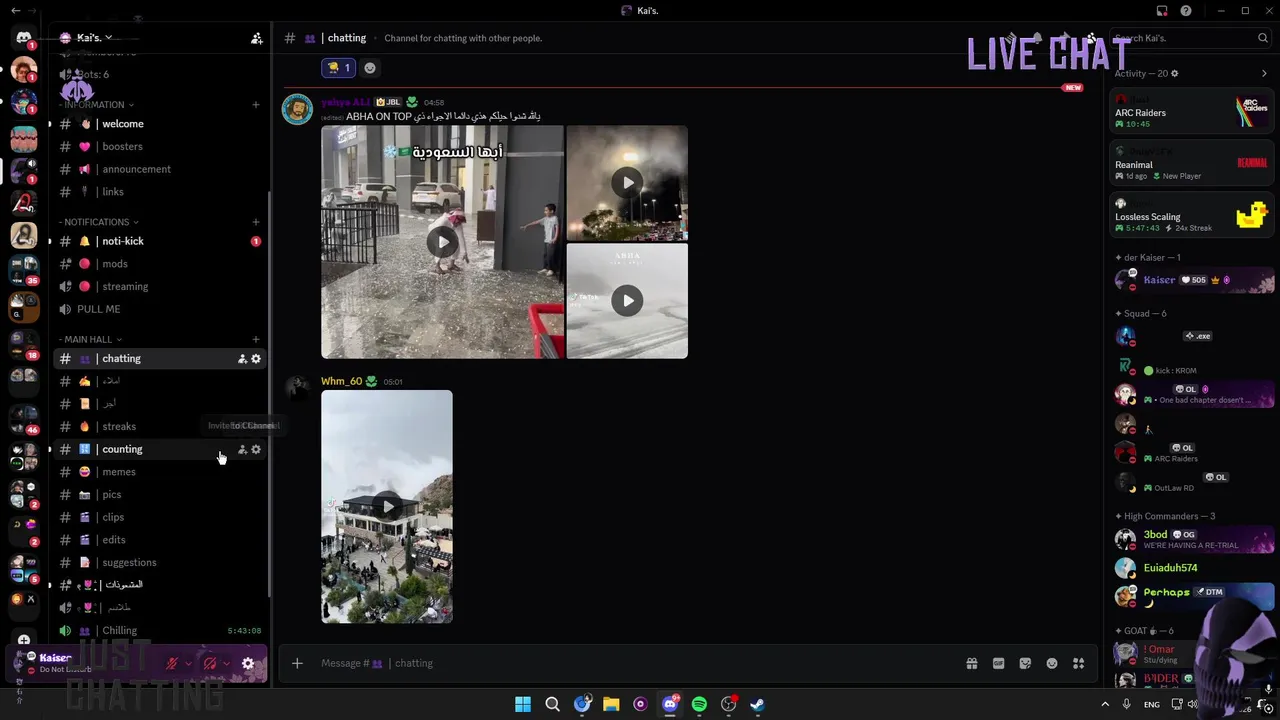The image size is (1280, 720).
Task: Open the Help question-mark icon
Action: [1186, 11]
